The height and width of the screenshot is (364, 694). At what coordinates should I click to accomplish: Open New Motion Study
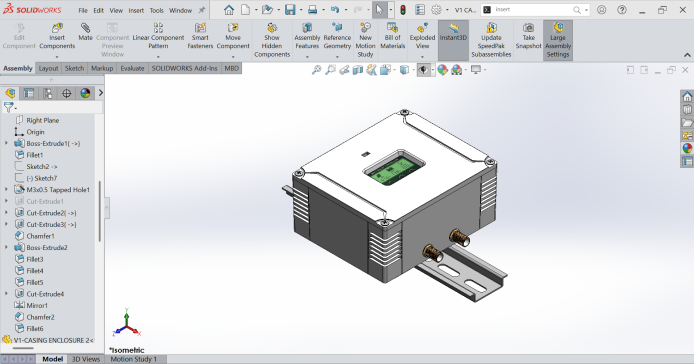[365, 40]
